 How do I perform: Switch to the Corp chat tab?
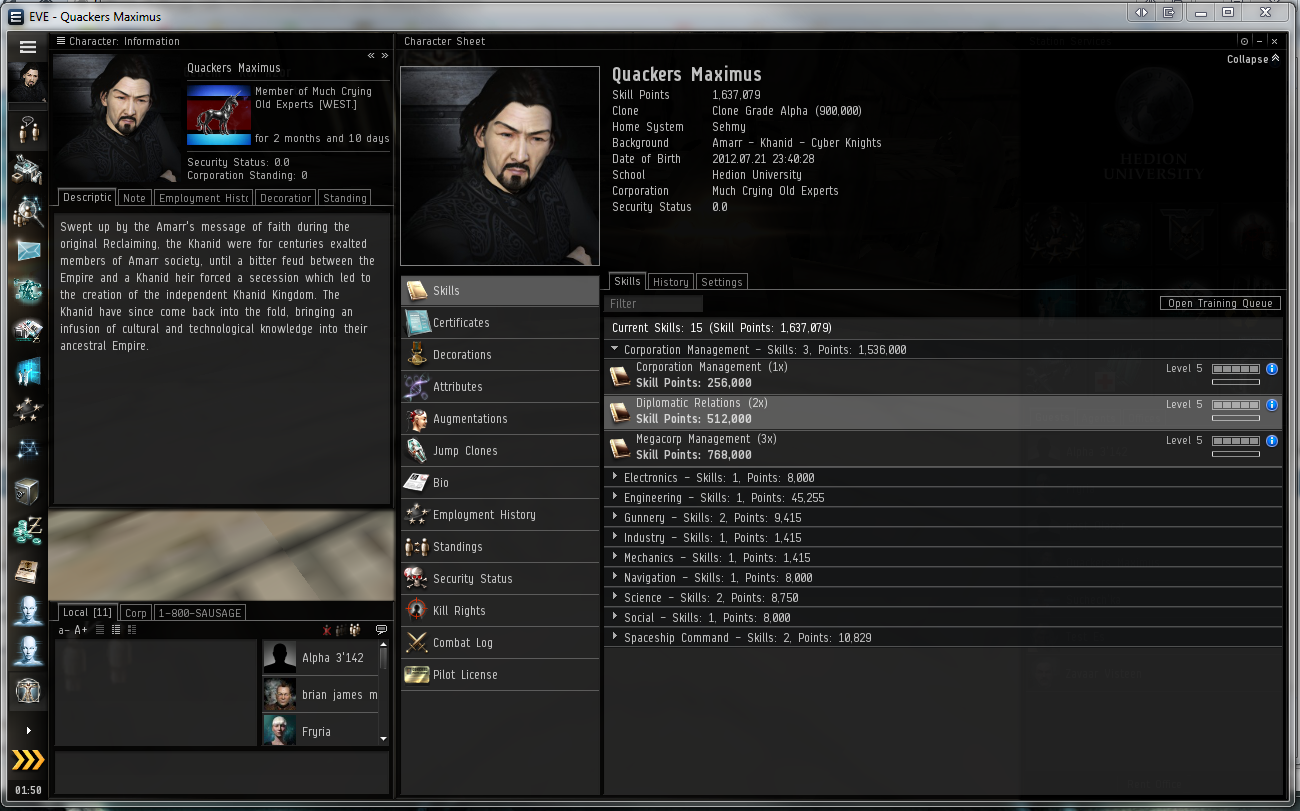point(135,613)
